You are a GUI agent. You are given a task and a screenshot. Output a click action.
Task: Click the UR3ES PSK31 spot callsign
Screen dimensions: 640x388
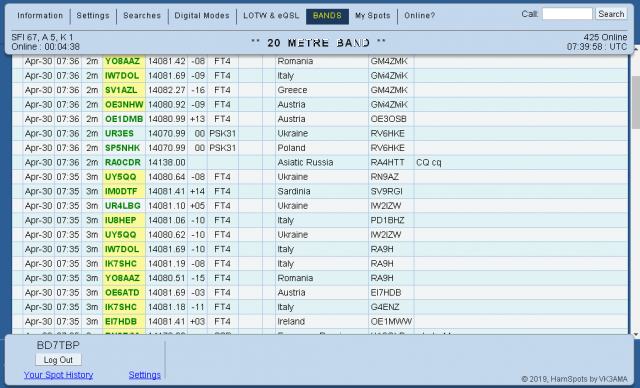[119, 133]
